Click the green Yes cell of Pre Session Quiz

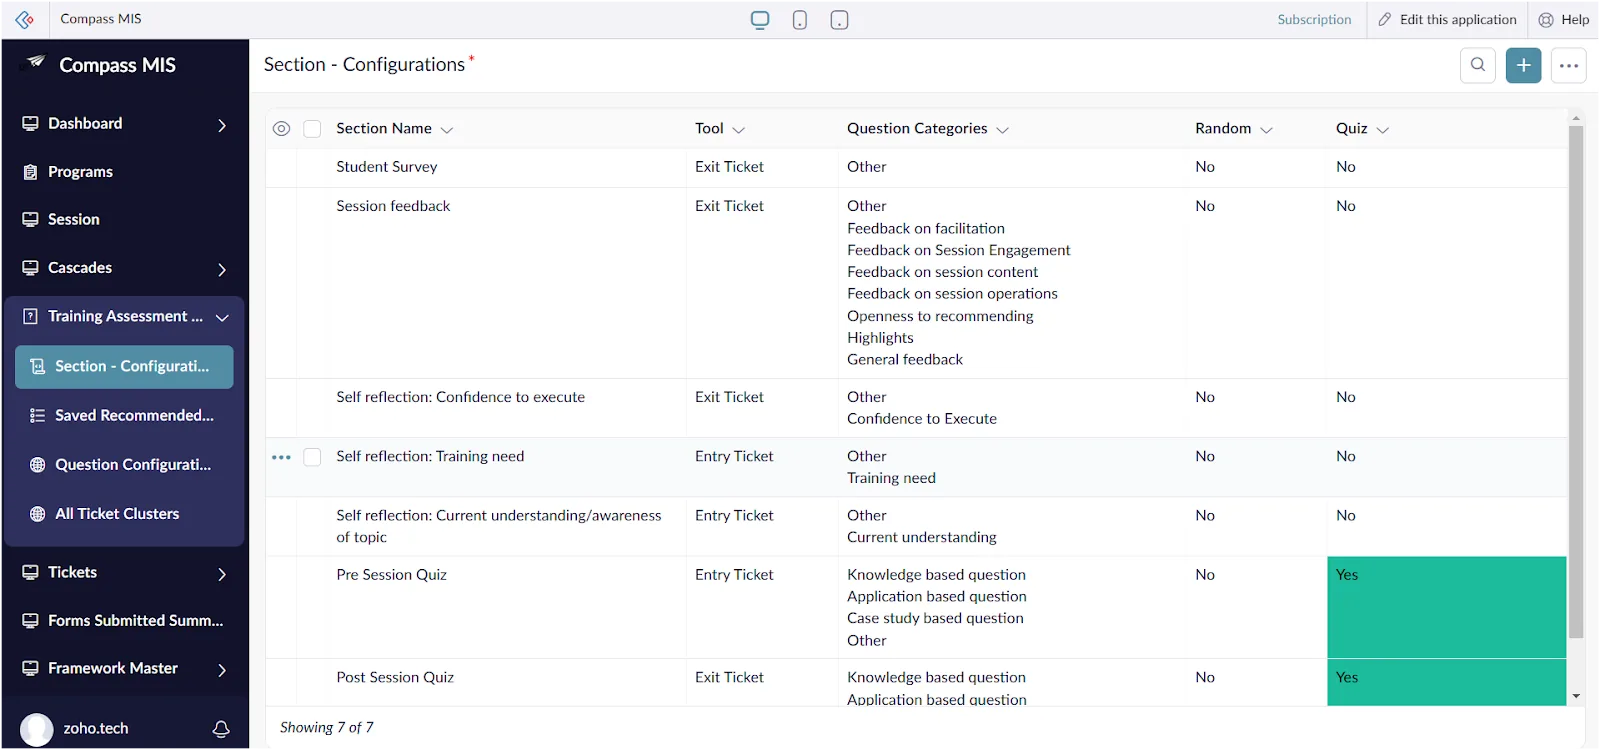tap(1447, 607)
